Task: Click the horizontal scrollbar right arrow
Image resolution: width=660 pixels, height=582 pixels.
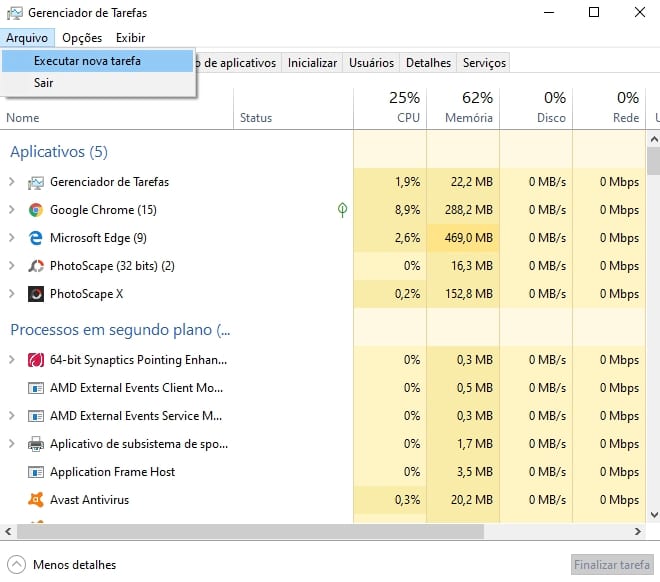Action: [x=638, y=532]
